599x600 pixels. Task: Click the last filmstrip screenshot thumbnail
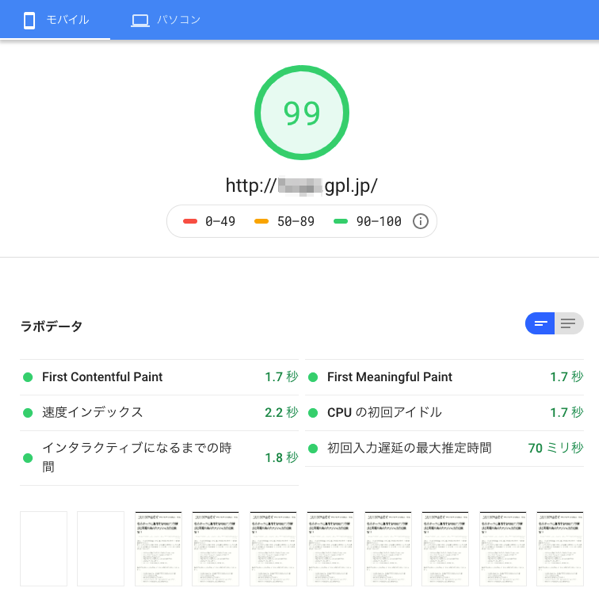[x=560, y=549]
